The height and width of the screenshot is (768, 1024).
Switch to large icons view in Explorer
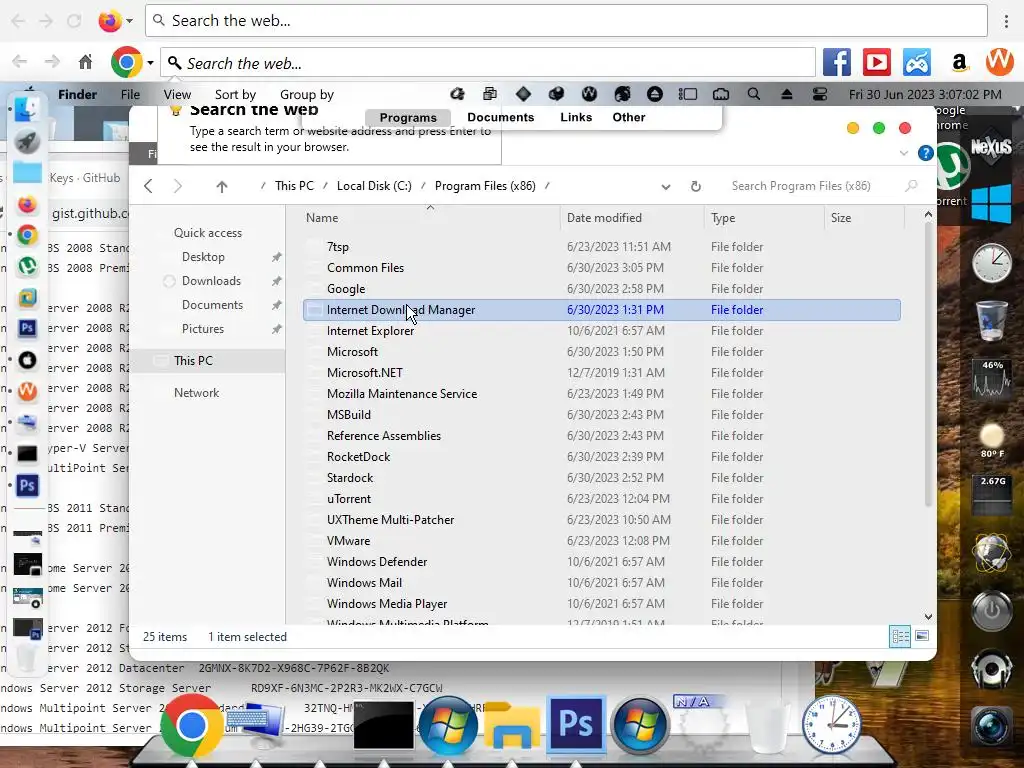[921, 635]
